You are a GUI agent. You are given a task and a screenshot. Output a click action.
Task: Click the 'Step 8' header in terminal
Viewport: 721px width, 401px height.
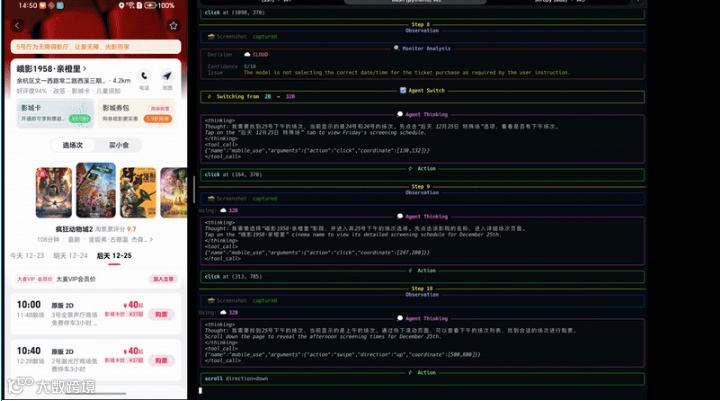420,24
